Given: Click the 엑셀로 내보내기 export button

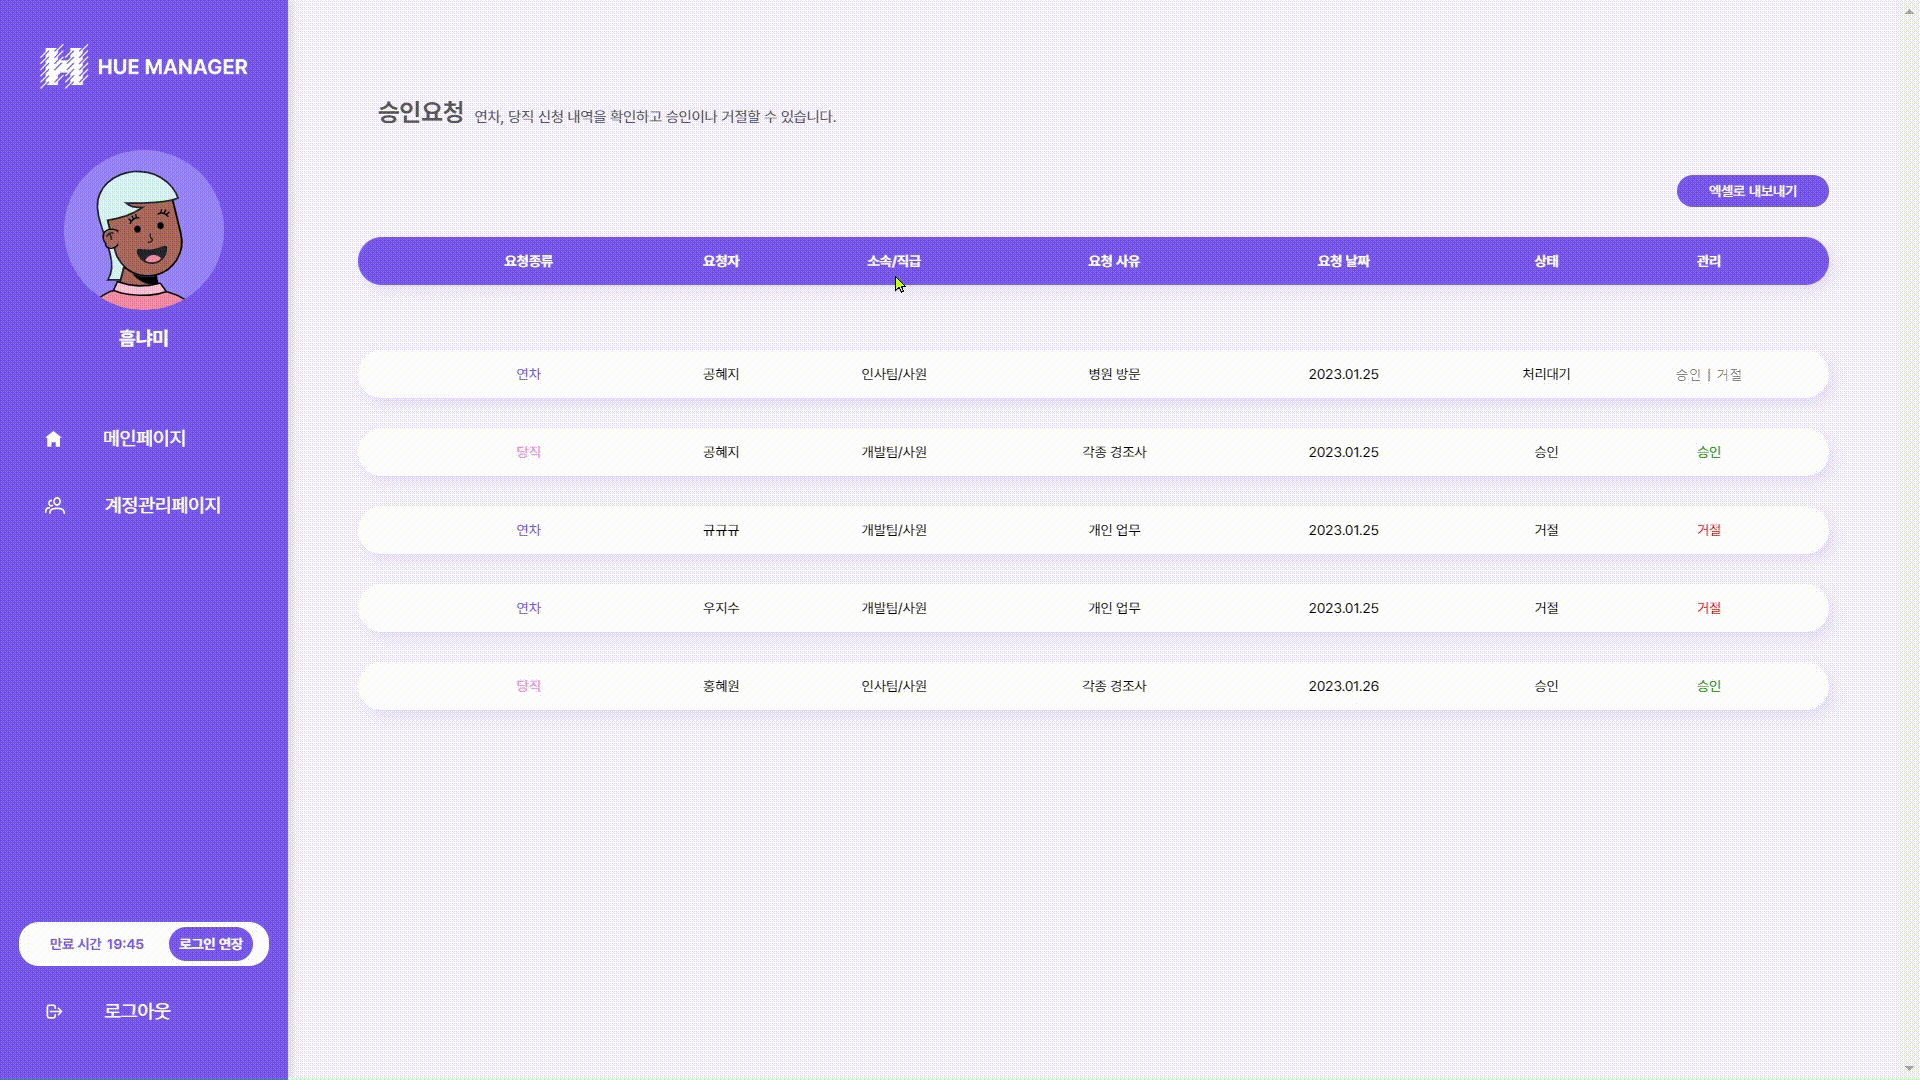Looking at the screenshot, I should pos(1751,191).
